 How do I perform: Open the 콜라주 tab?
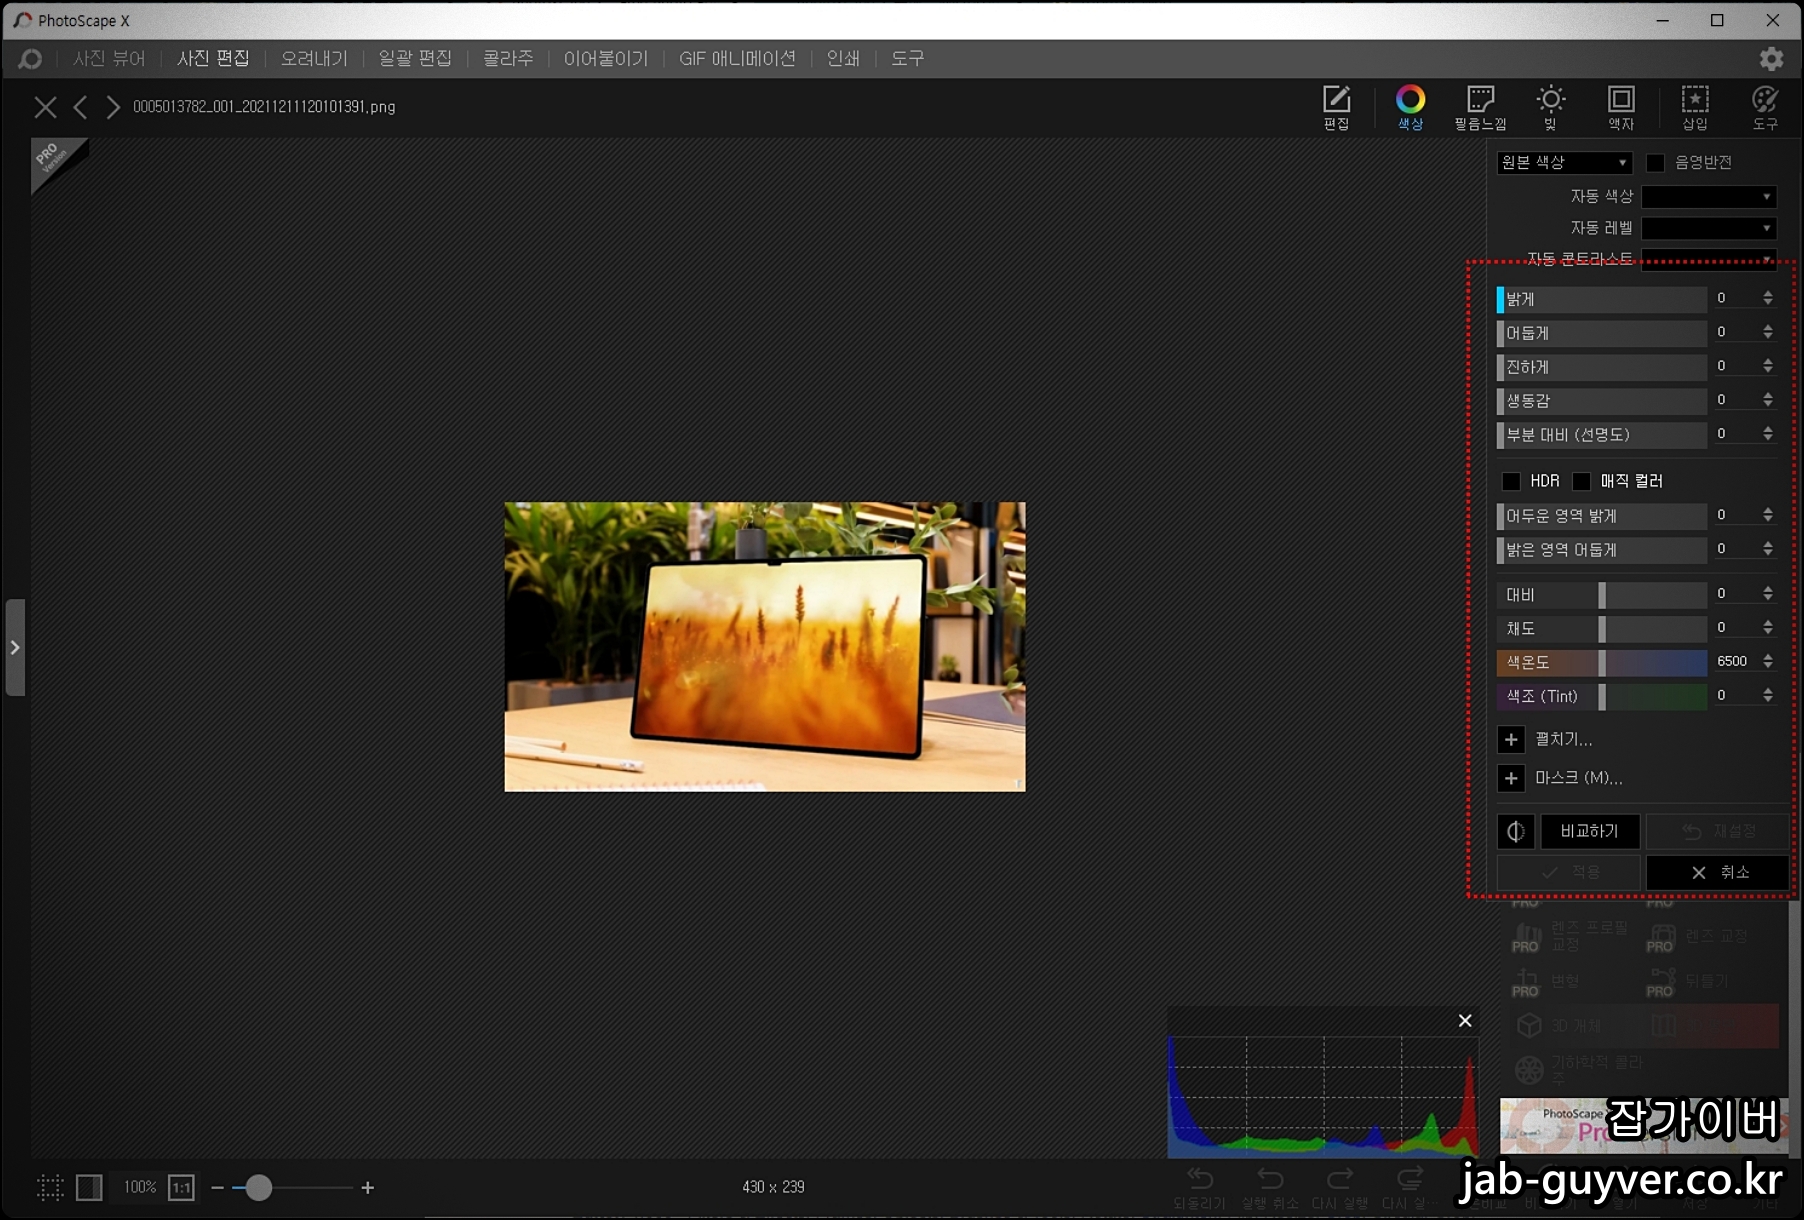pyautogui.click(x=508, y=59)
